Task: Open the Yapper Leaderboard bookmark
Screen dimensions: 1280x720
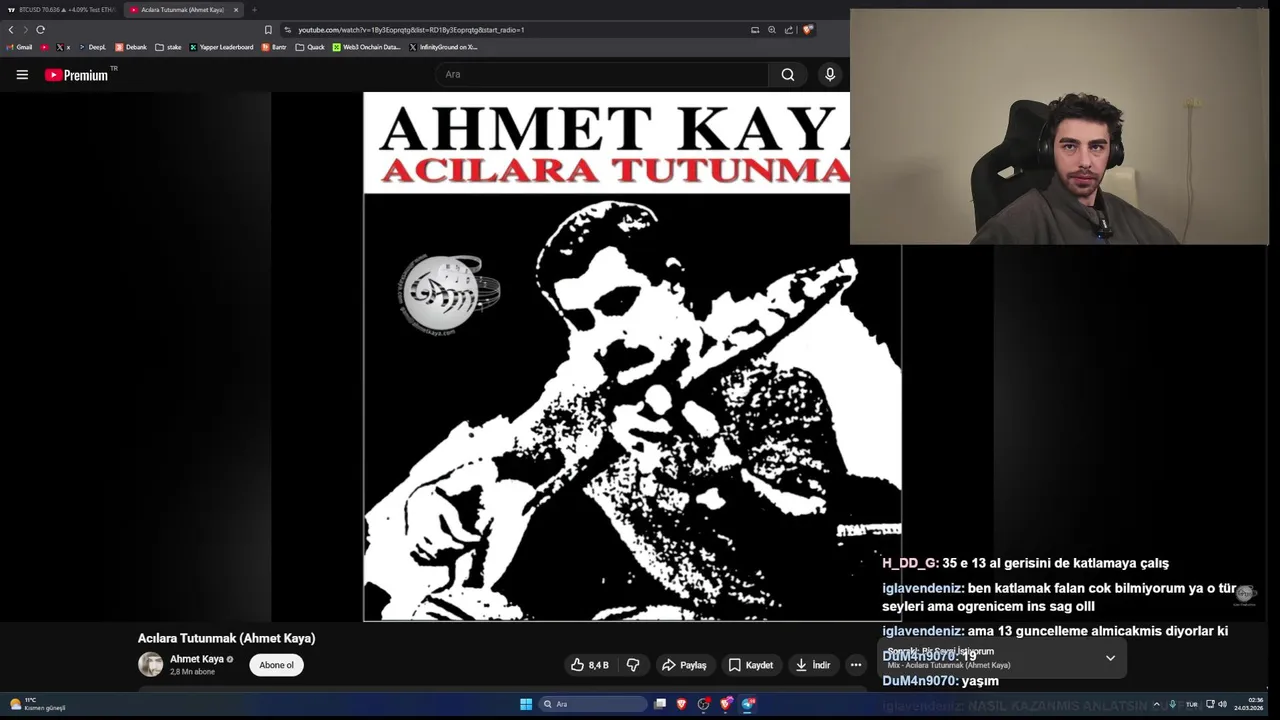Action: 221,47
